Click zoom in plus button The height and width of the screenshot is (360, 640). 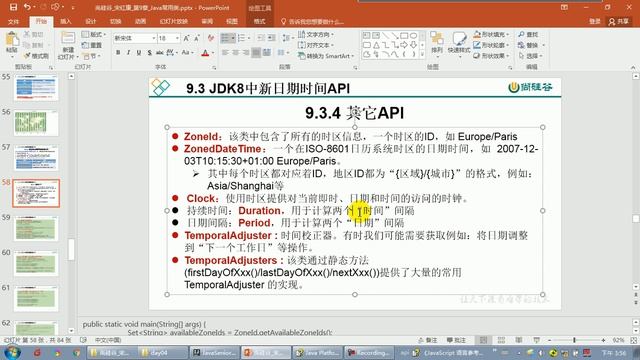pos(603,340)
